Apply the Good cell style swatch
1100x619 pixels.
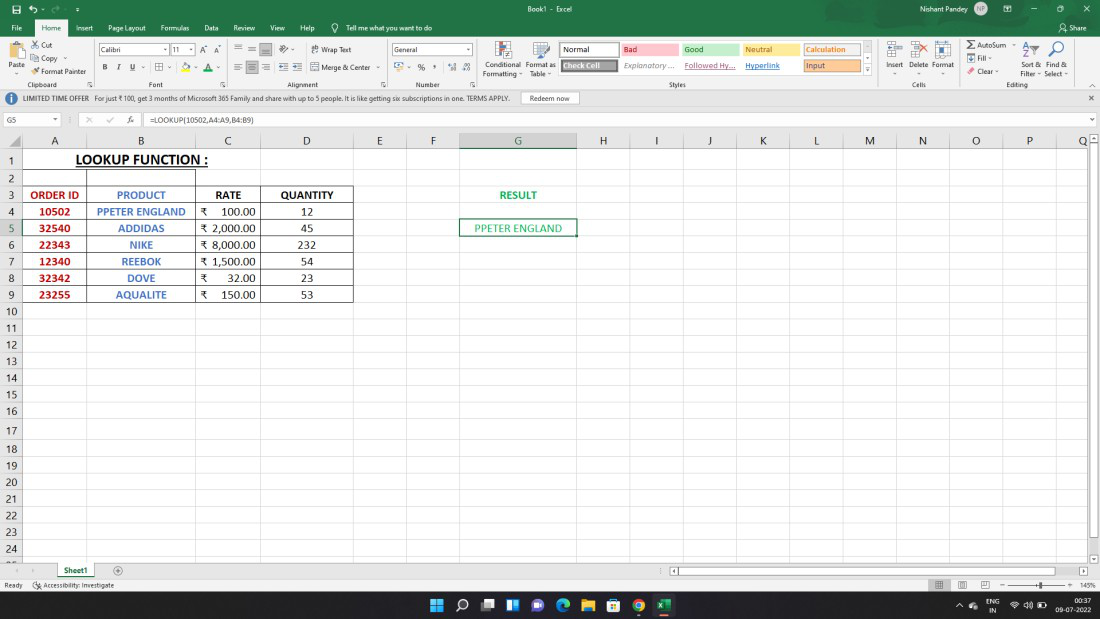coord(711,49)
